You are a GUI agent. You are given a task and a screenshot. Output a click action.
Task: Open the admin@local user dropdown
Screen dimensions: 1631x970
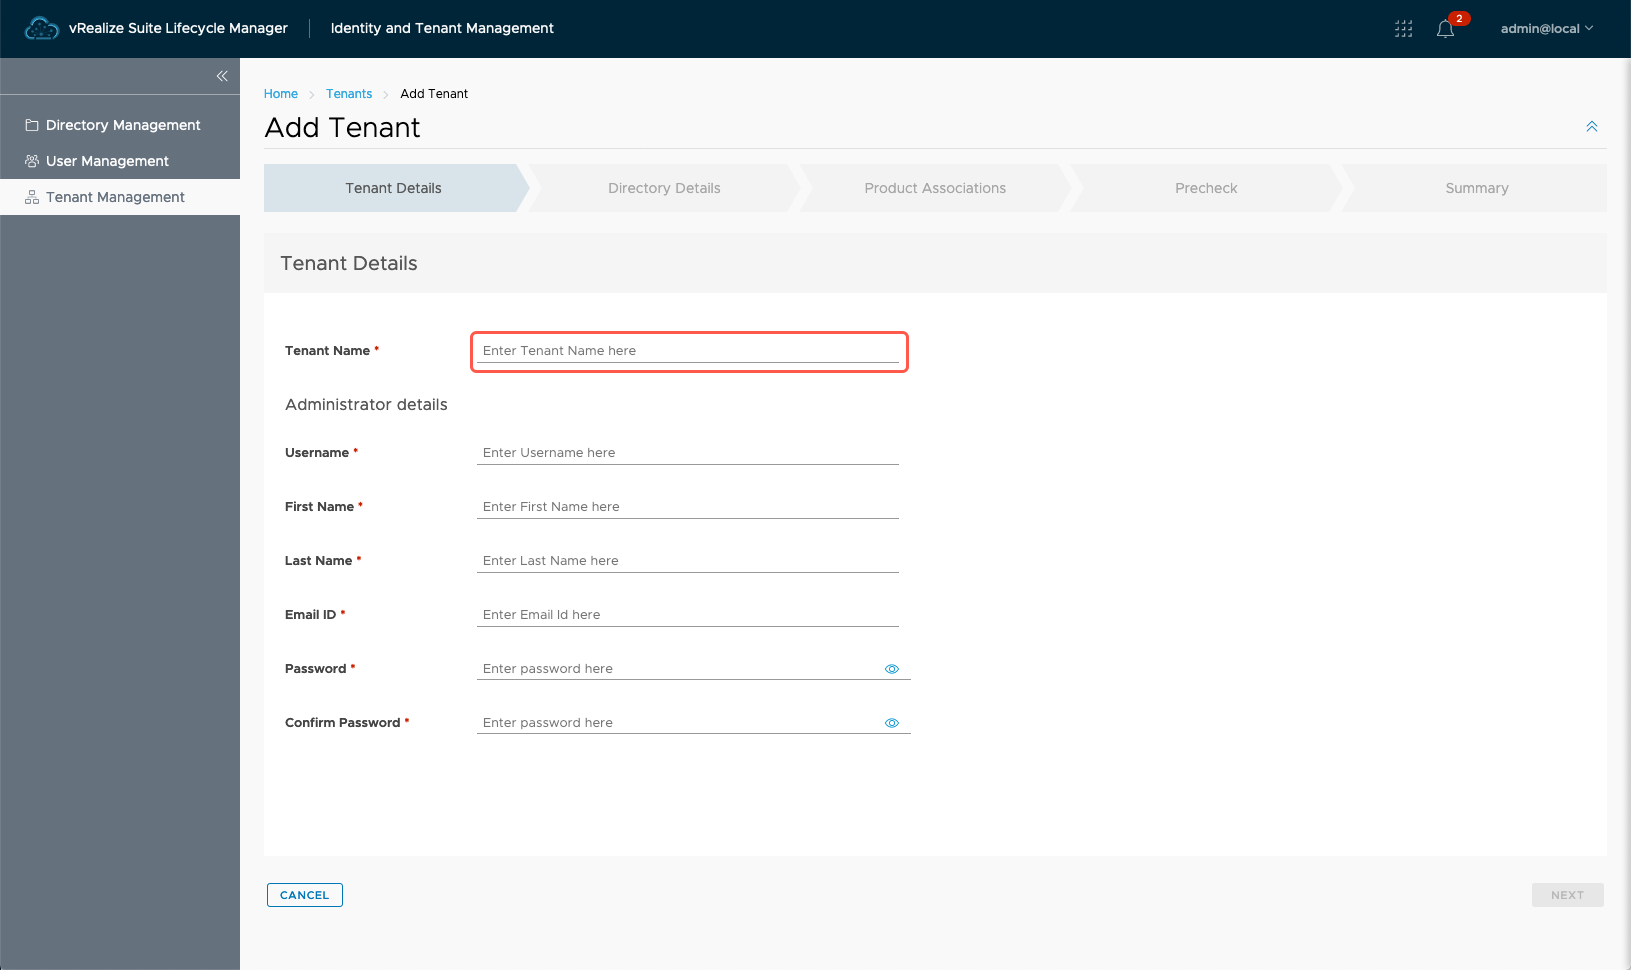pyautogui.click(x=1546, y=29)
